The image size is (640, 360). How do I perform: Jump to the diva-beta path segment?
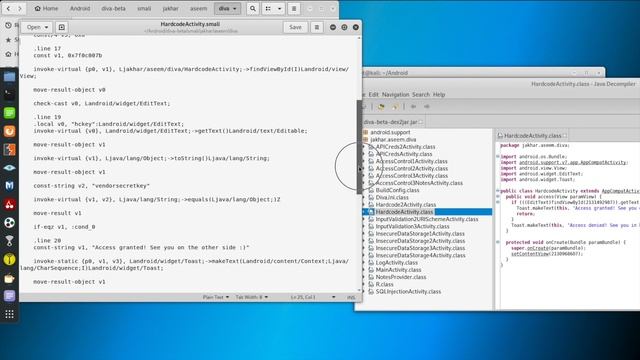tap(113, 8)
